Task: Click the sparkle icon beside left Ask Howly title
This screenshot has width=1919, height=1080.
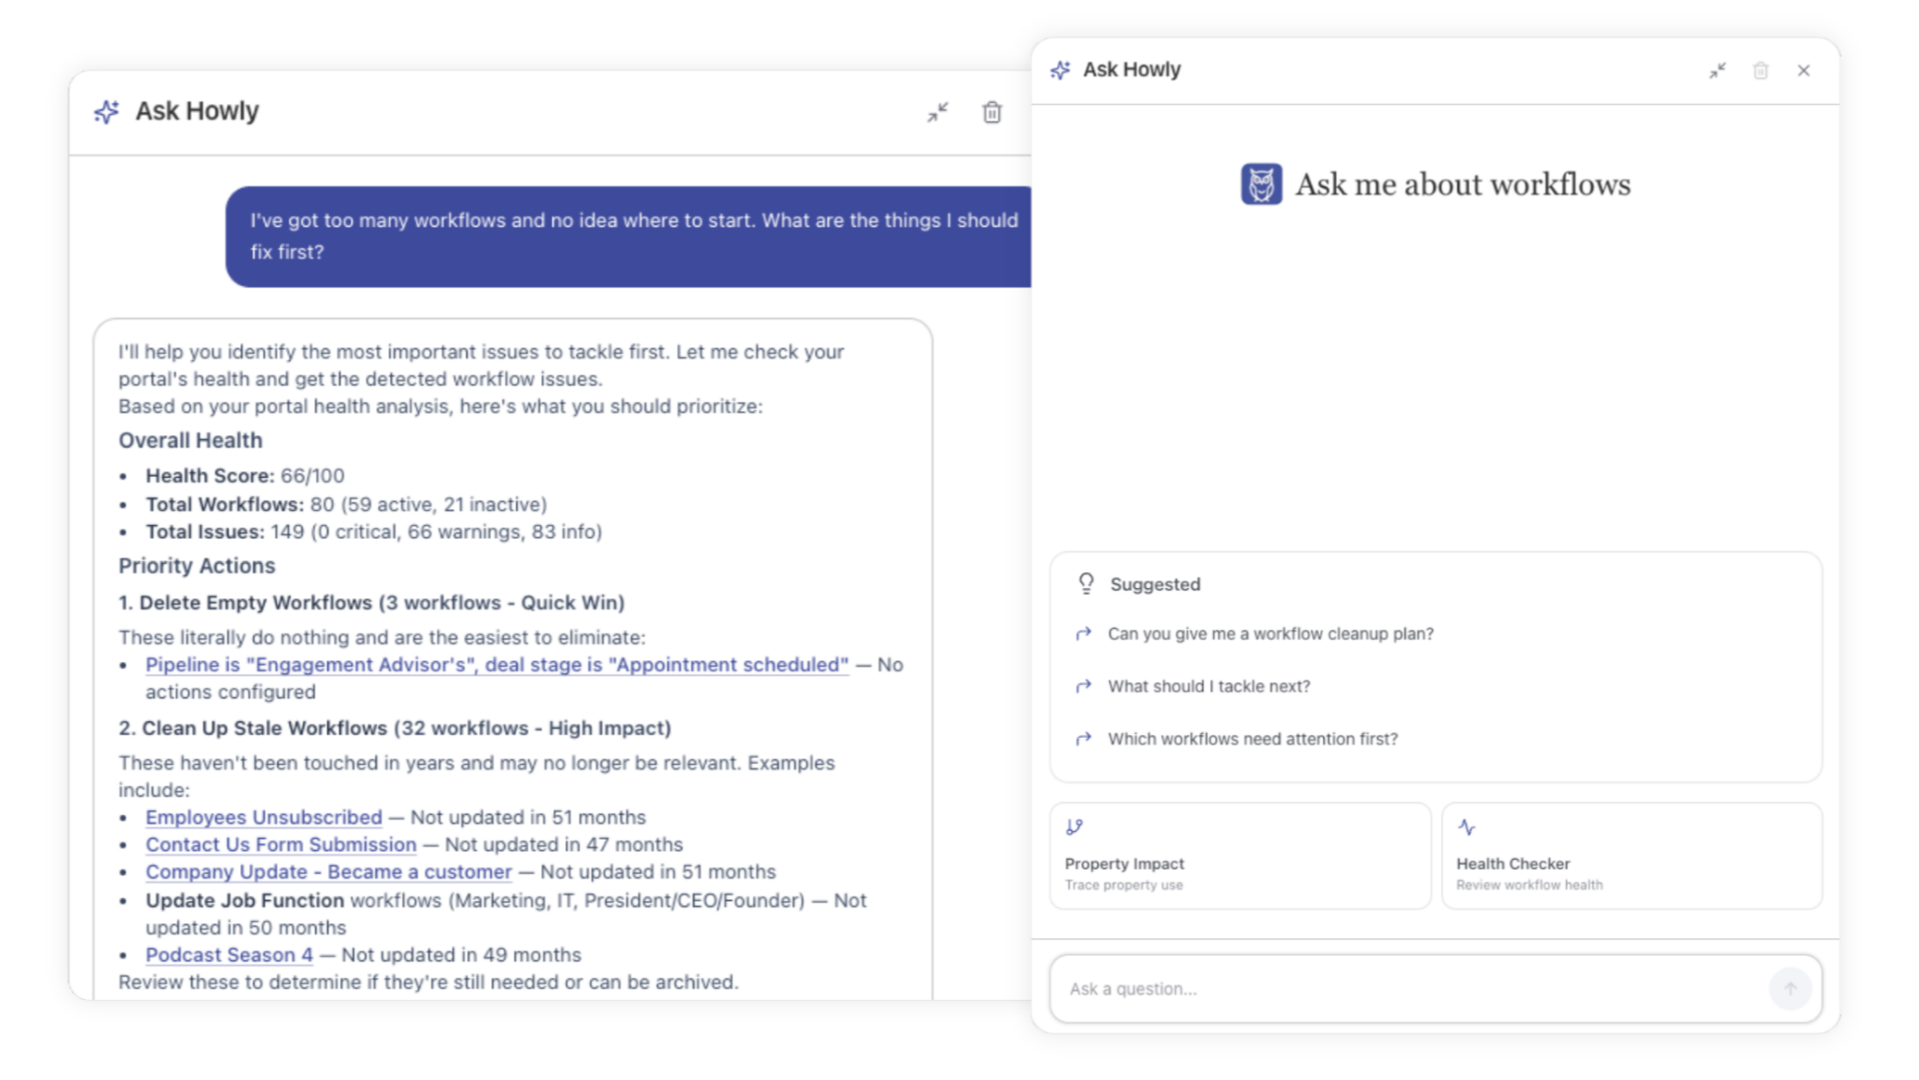Action: click(x=107, y=111)
